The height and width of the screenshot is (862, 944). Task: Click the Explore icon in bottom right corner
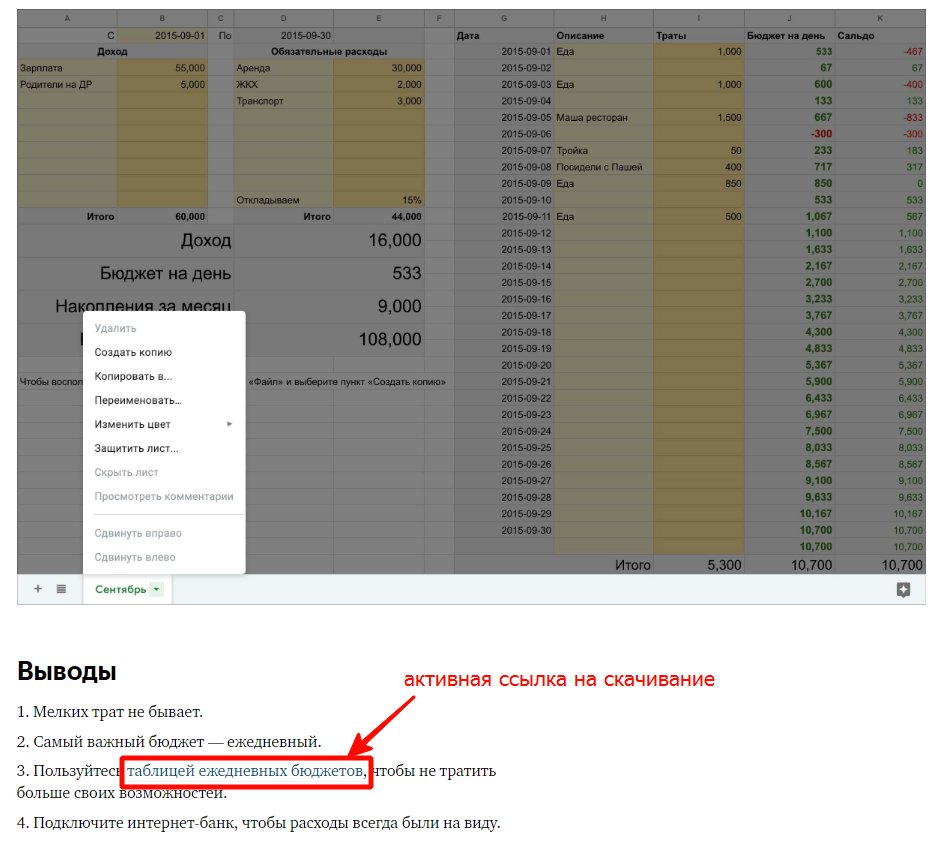click(903, 590)
